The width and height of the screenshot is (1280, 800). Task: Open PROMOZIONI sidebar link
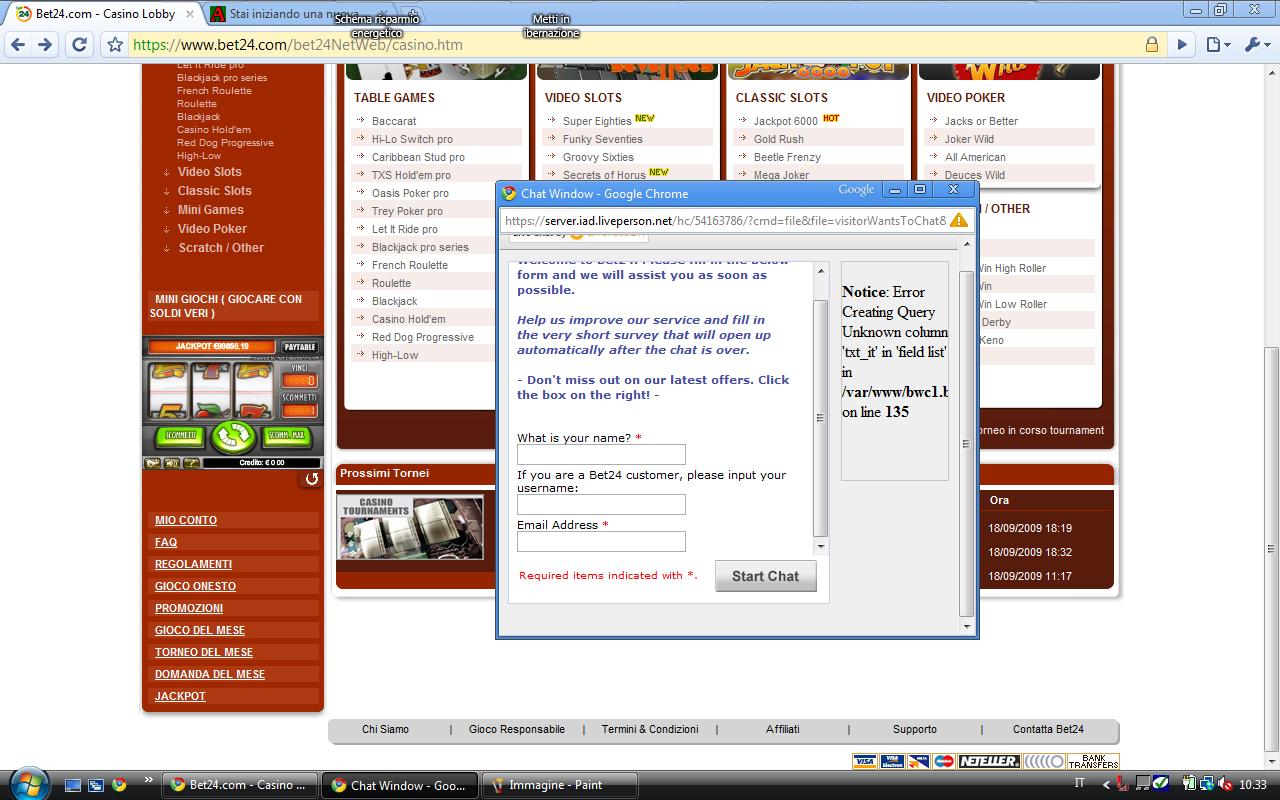tap(189, 608)
